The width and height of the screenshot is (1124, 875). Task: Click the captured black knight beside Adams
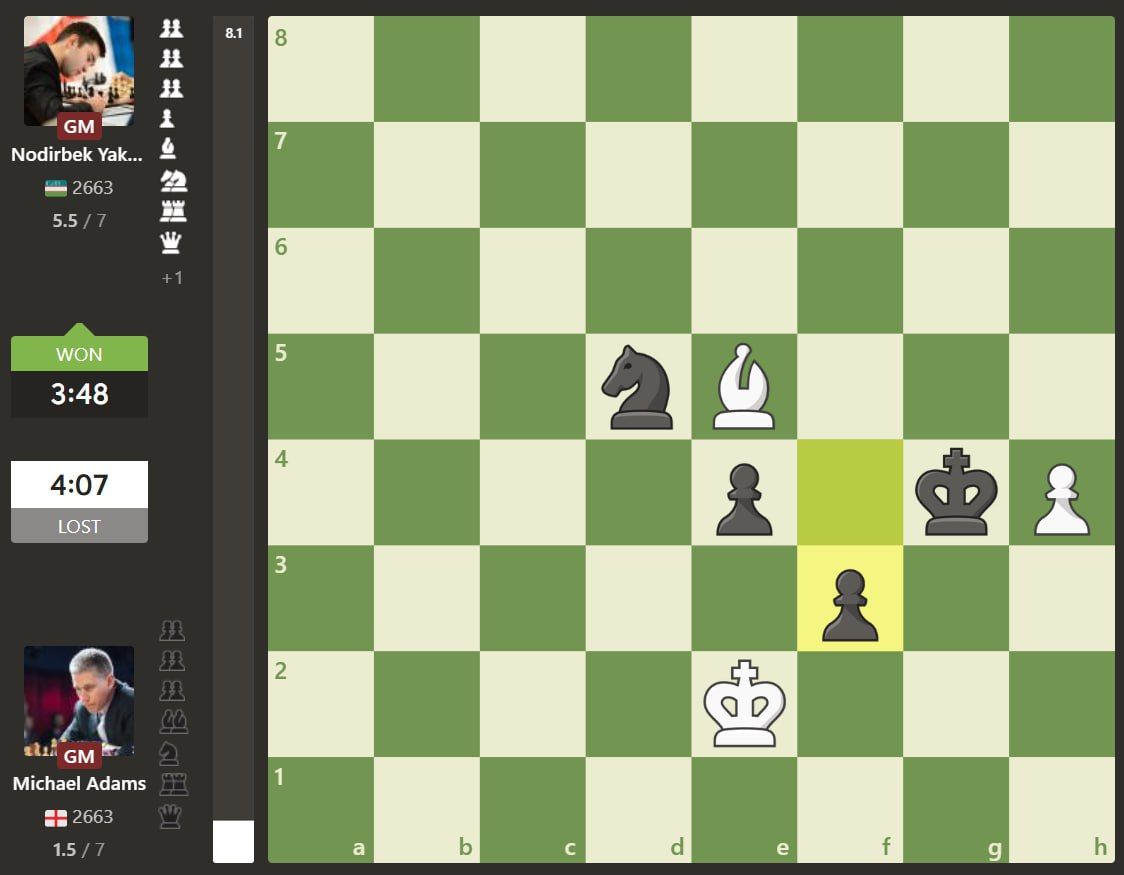pyautogui.click(x=168, y=754)
